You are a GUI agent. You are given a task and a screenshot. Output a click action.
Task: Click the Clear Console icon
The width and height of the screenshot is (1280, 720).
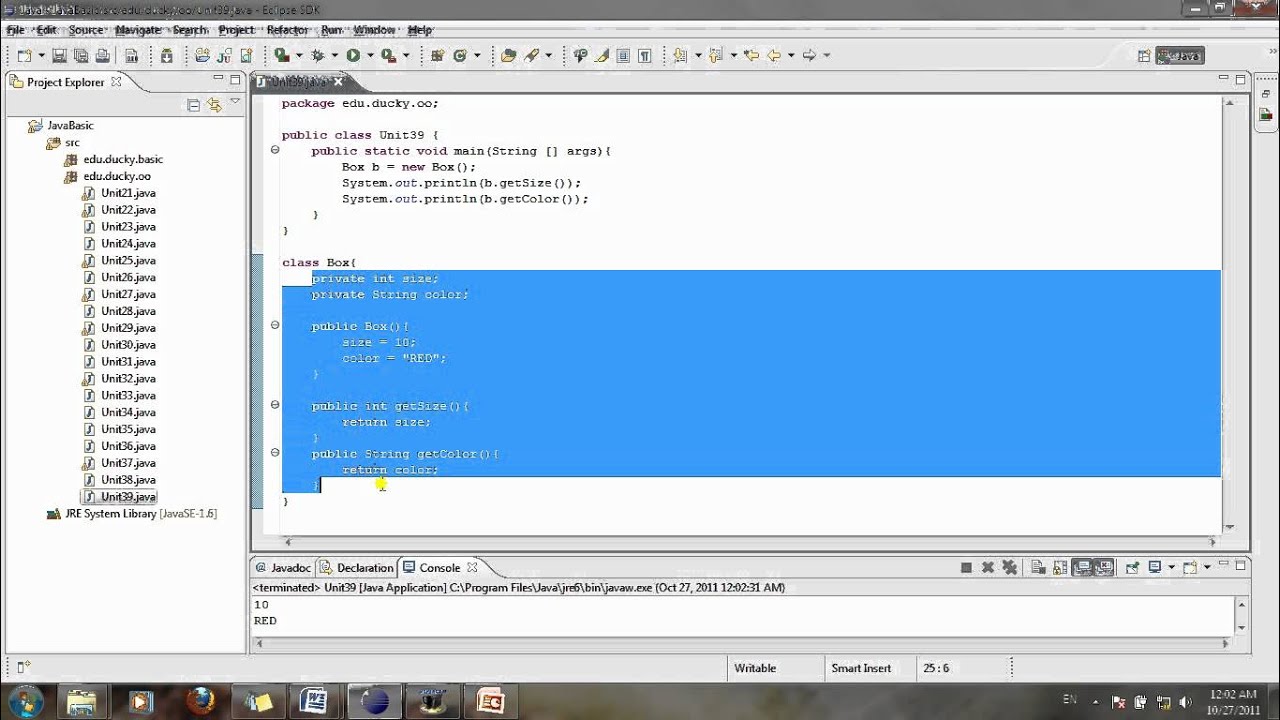pyautogui.click(x=1037, y=568)
